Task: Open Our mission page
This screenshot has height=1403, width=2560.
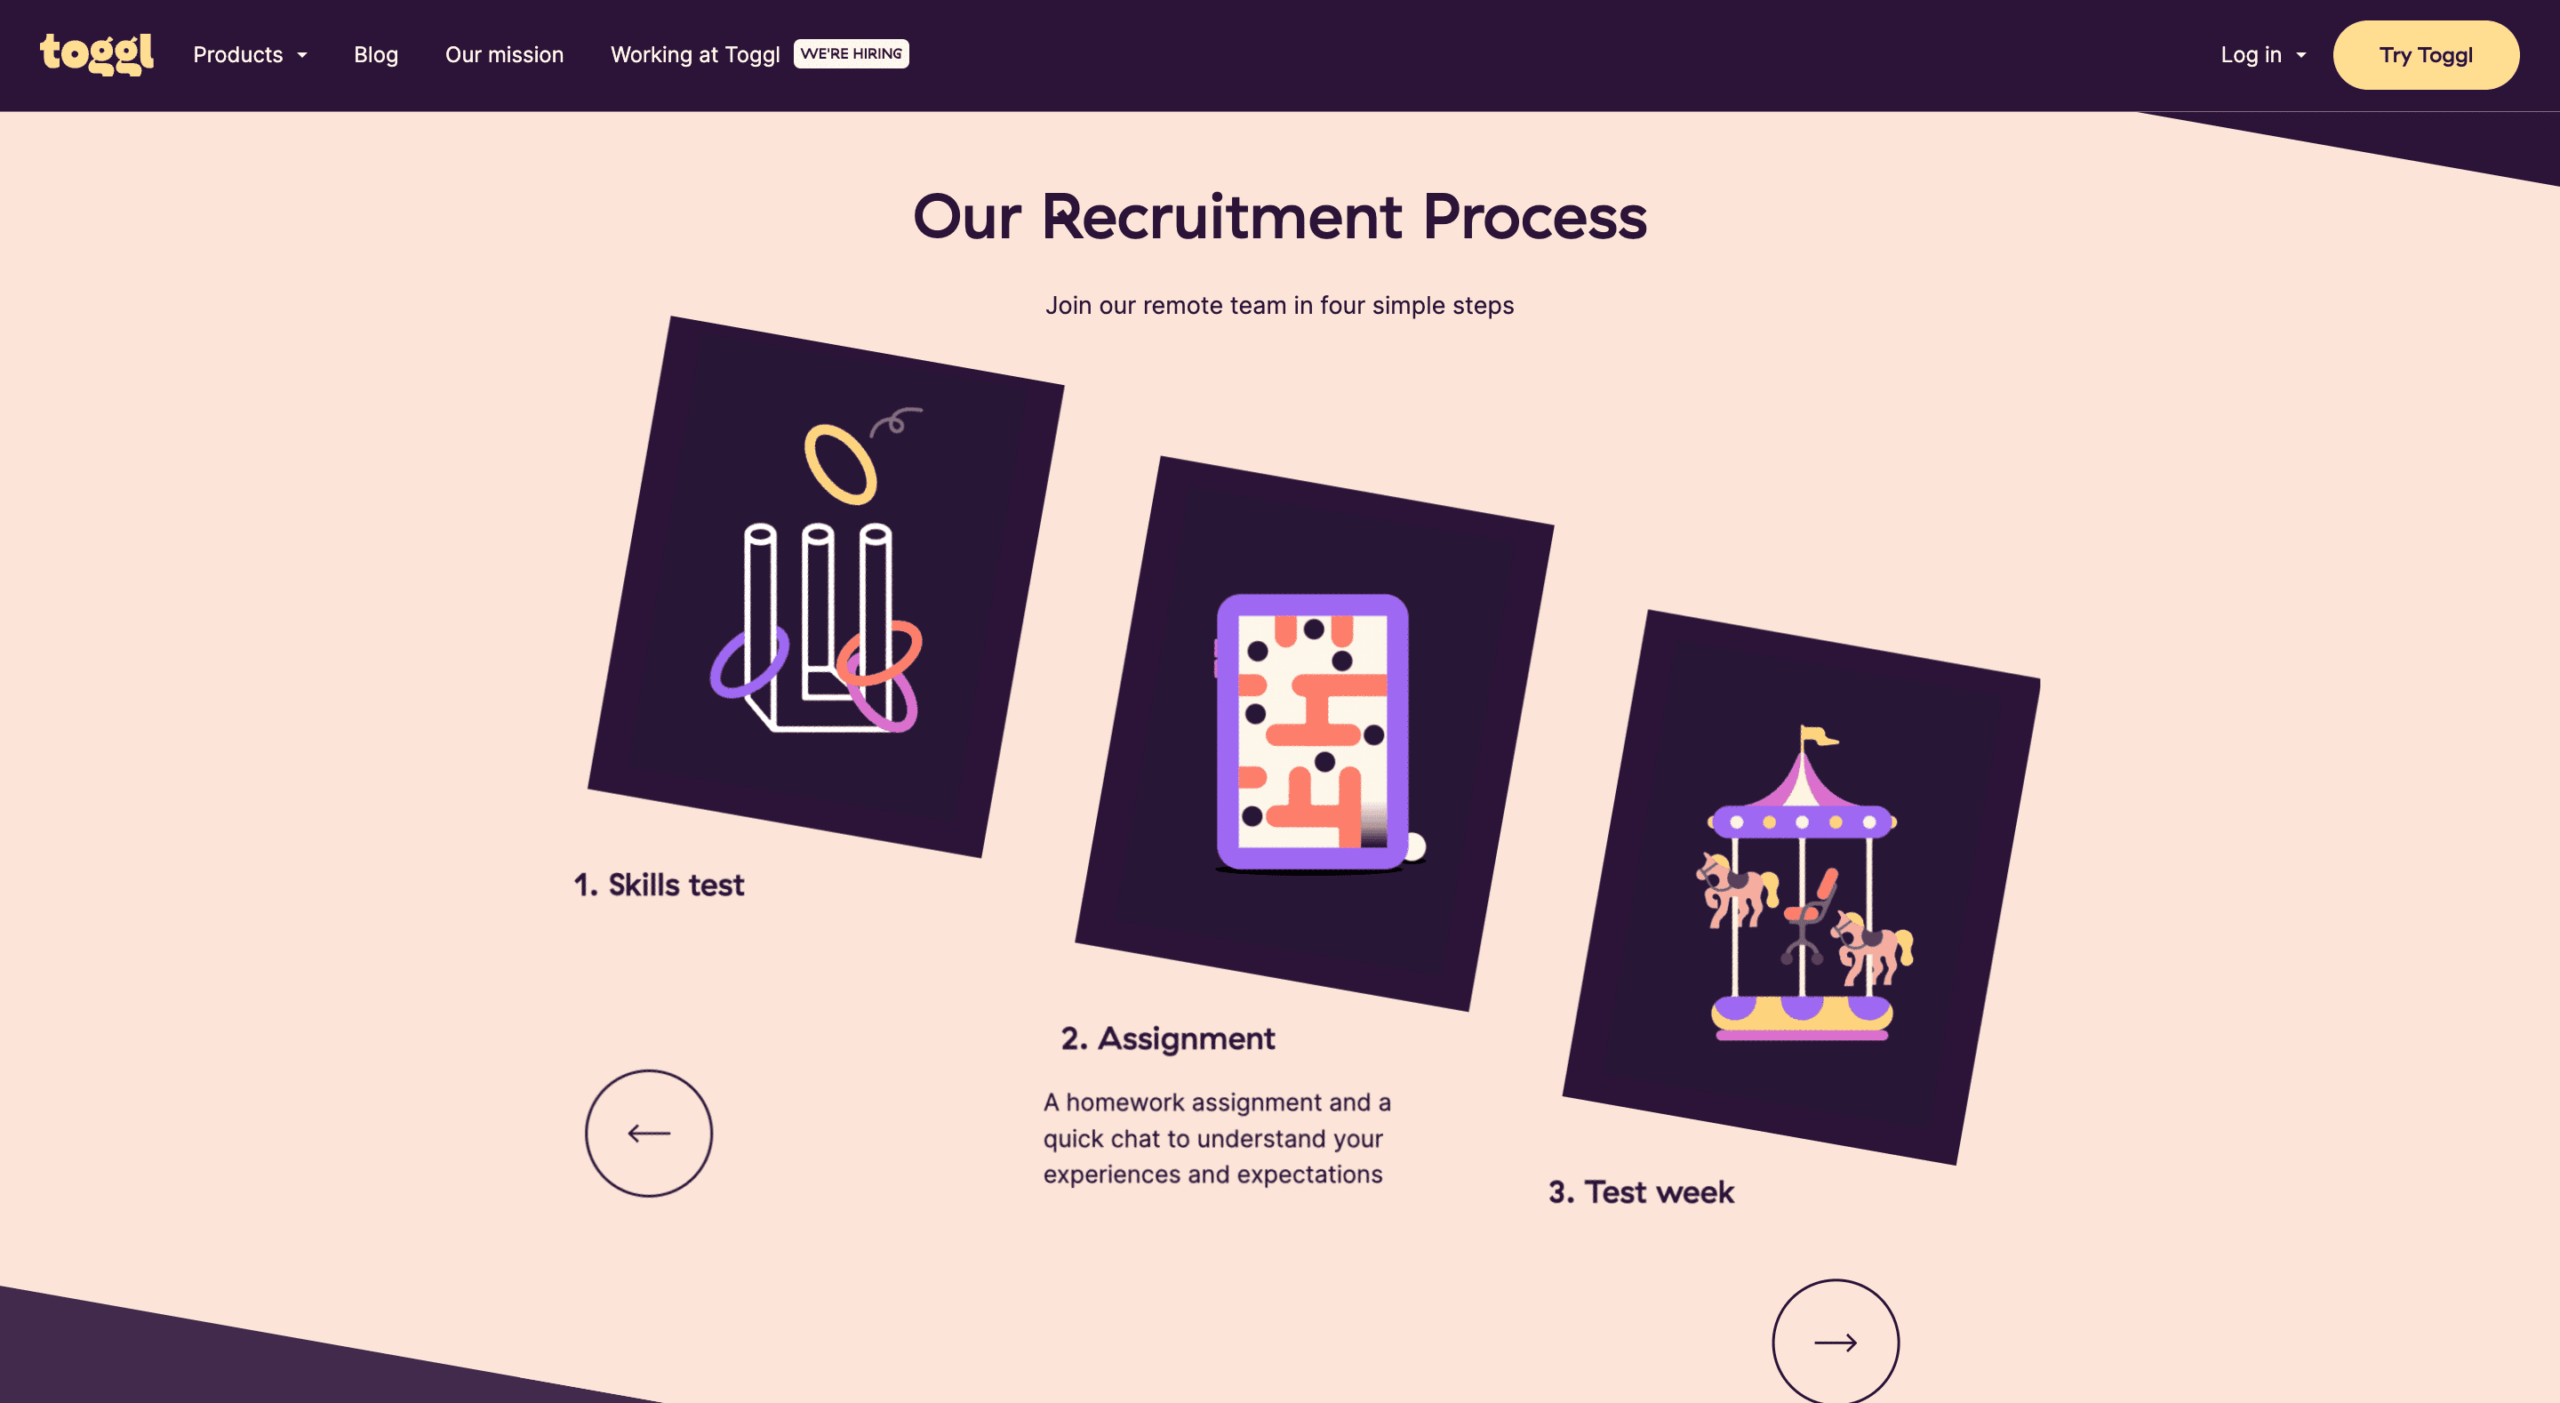Action: click(x=504, y=55)
